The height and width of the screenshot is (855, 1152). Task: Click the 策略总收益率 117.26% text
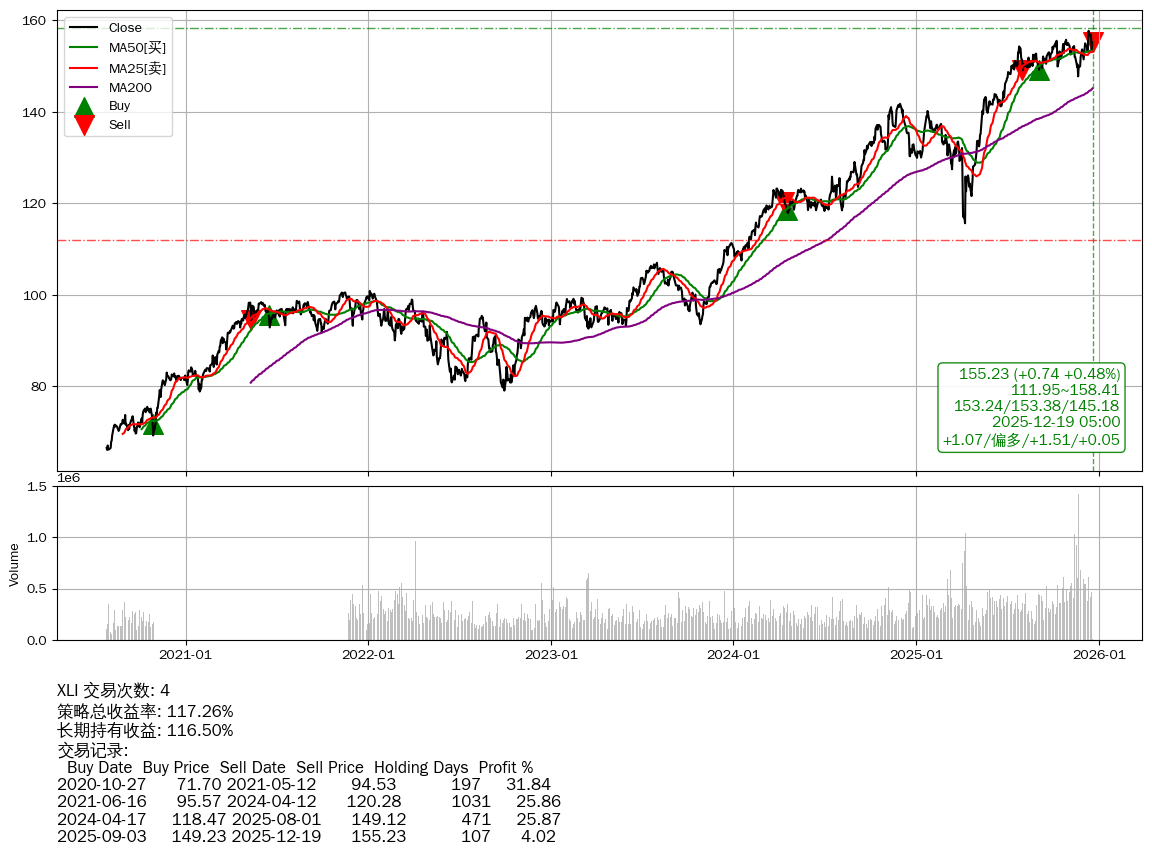(x=145, y=711)
